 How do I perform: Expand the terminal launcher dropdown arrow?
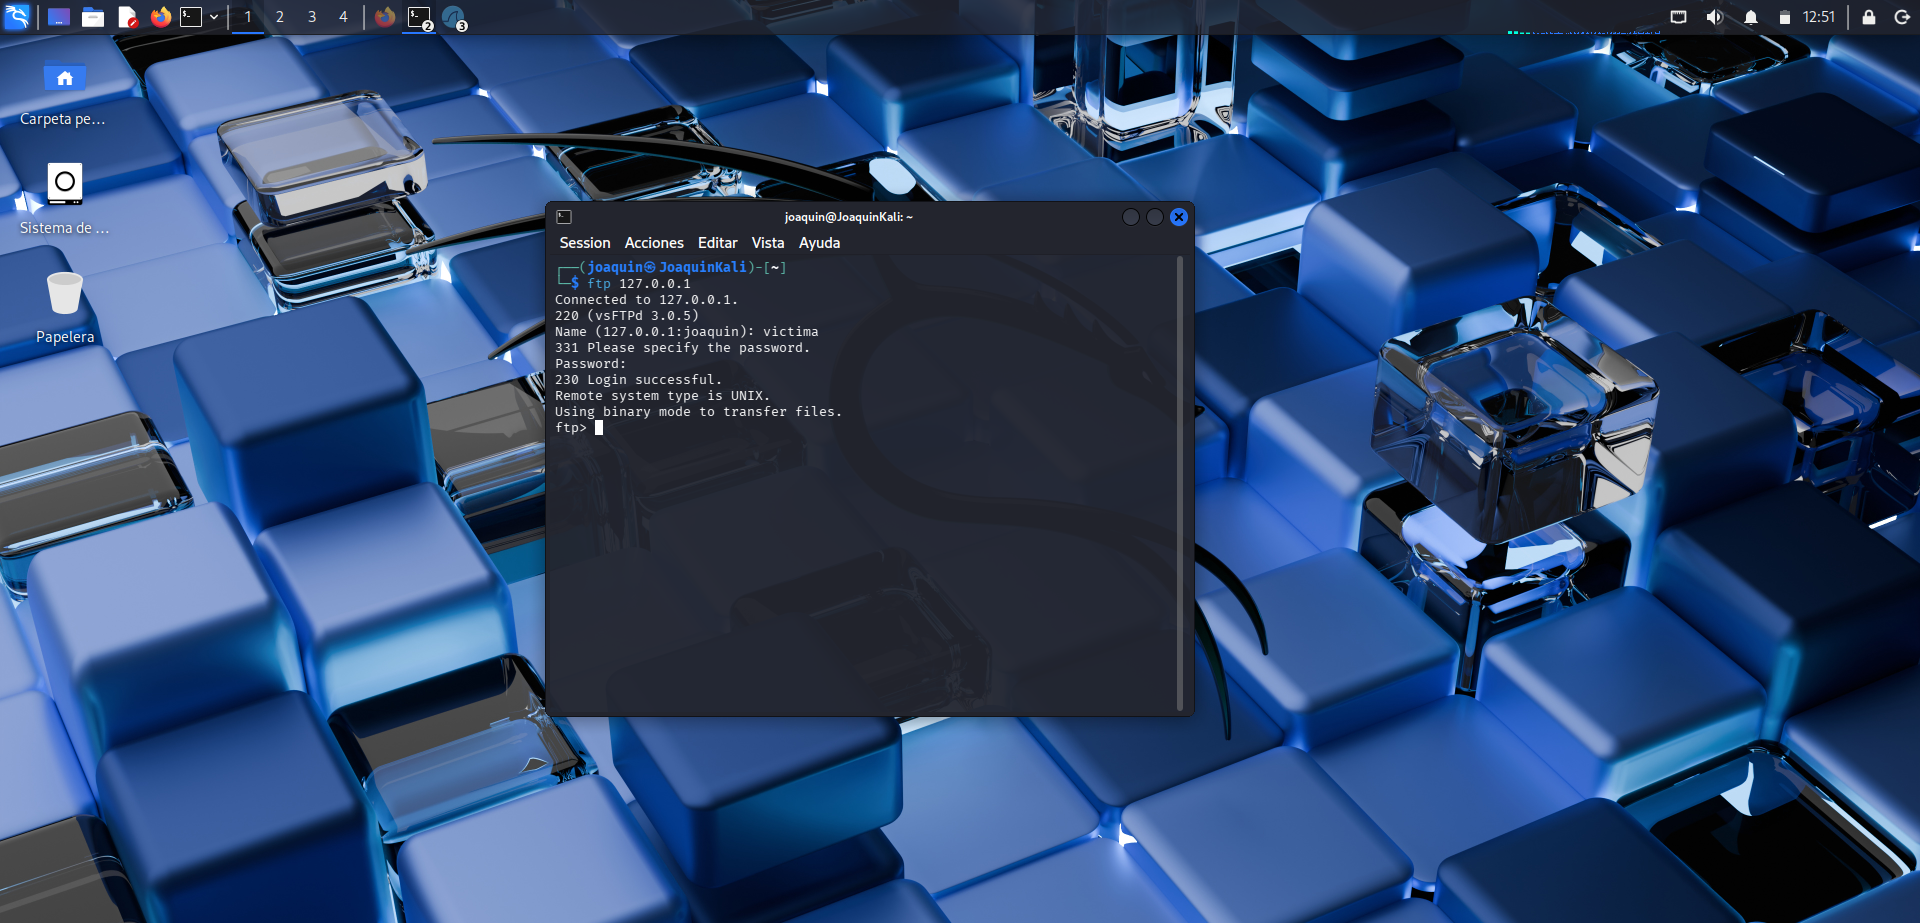coord(214,17)
